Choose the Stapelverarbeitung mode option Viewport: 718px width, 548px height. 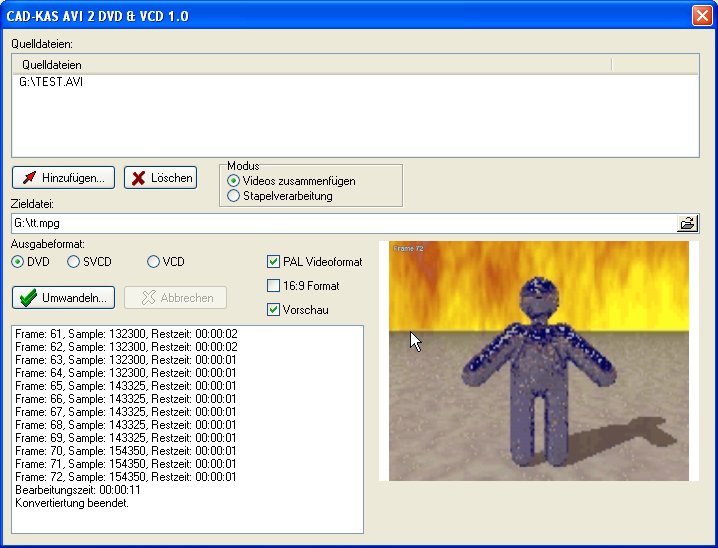[x=234, y=196]
